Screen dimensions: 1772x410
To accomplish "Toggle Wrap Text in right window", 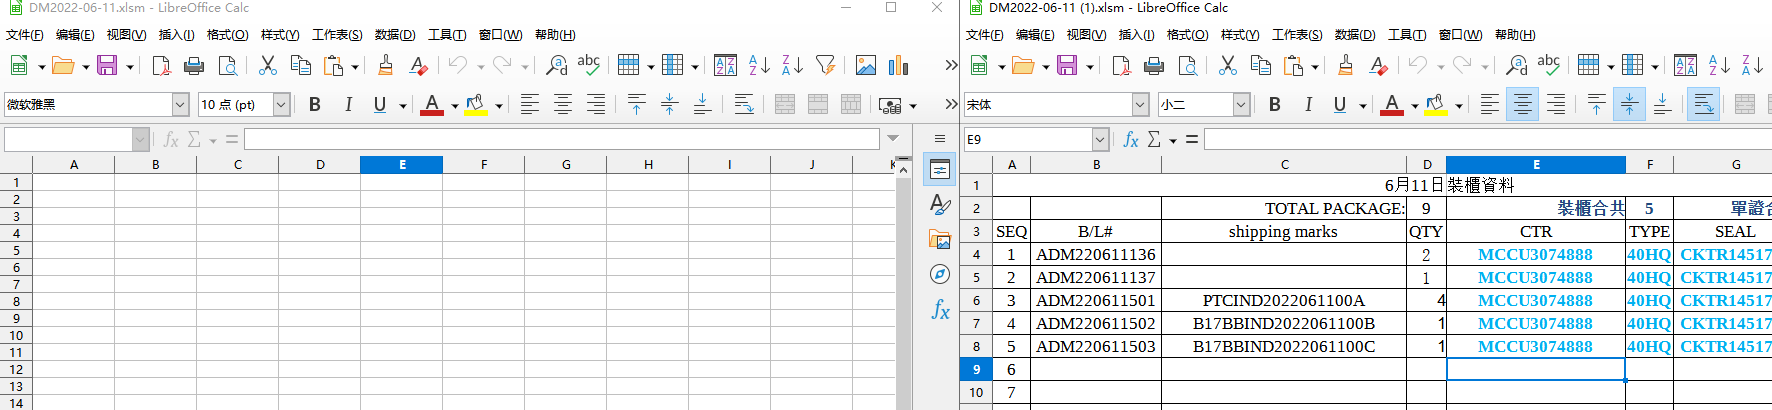I will point(1703,104).
